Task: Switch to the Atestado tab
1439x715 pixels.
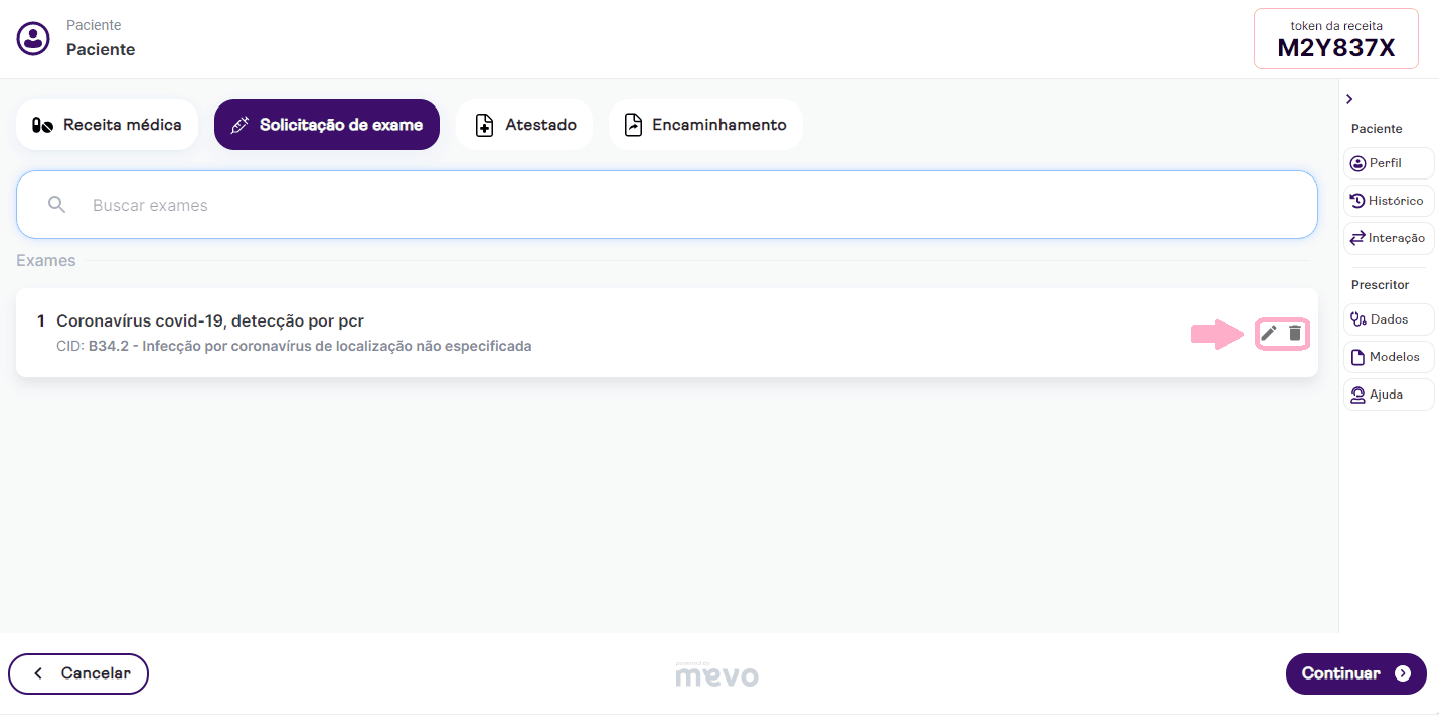Action: 525,125
